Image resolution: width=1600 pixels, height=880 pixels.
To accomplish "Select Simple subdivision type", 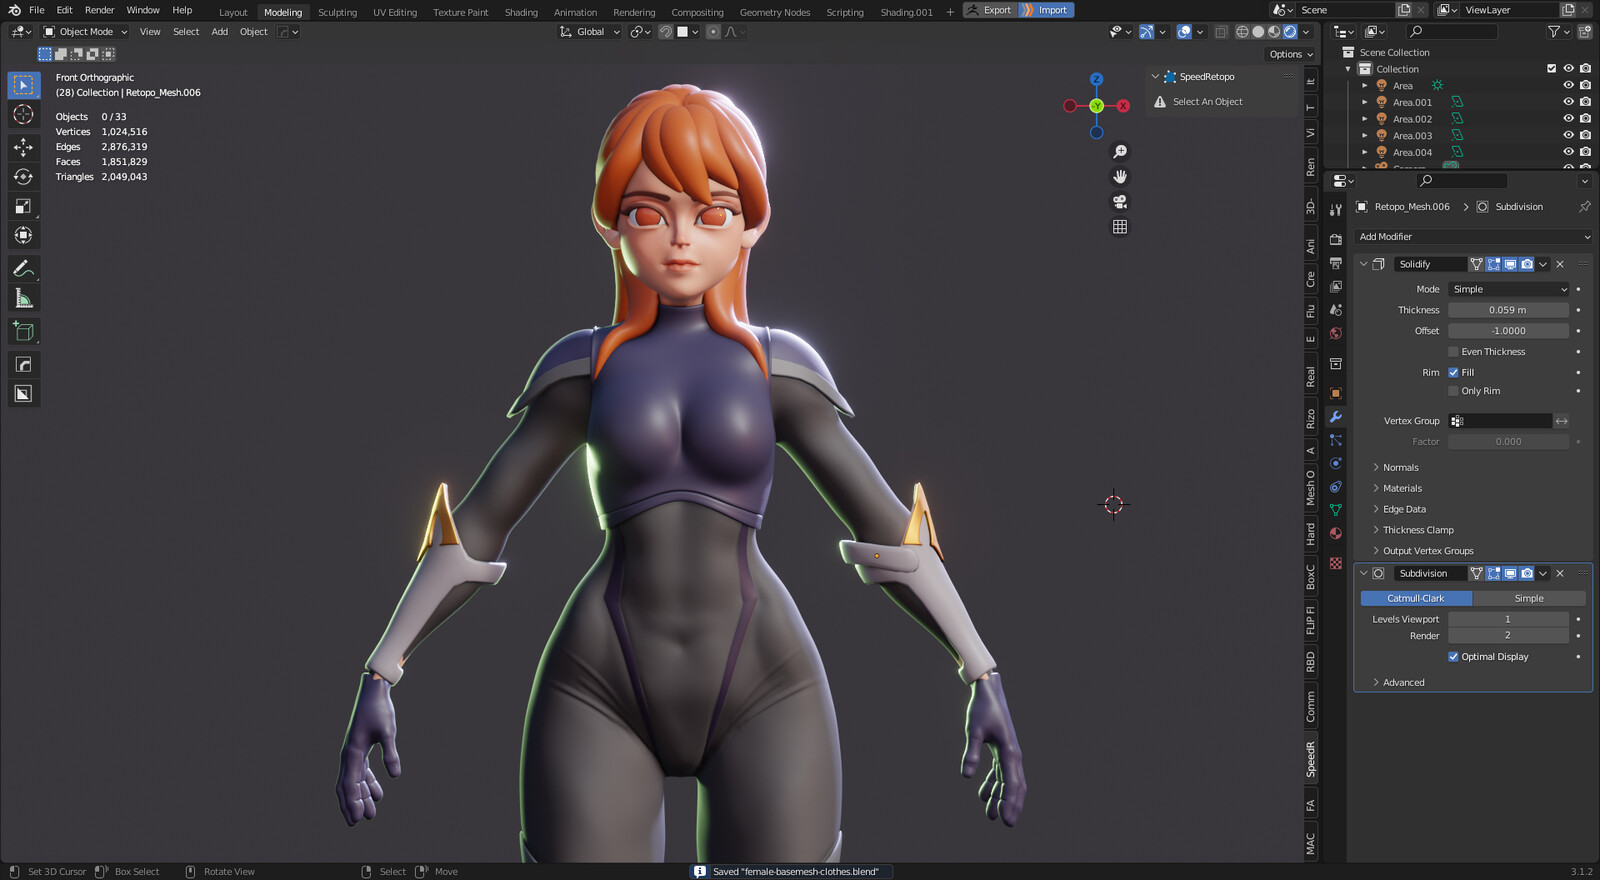I will (x=1529, y=598).
